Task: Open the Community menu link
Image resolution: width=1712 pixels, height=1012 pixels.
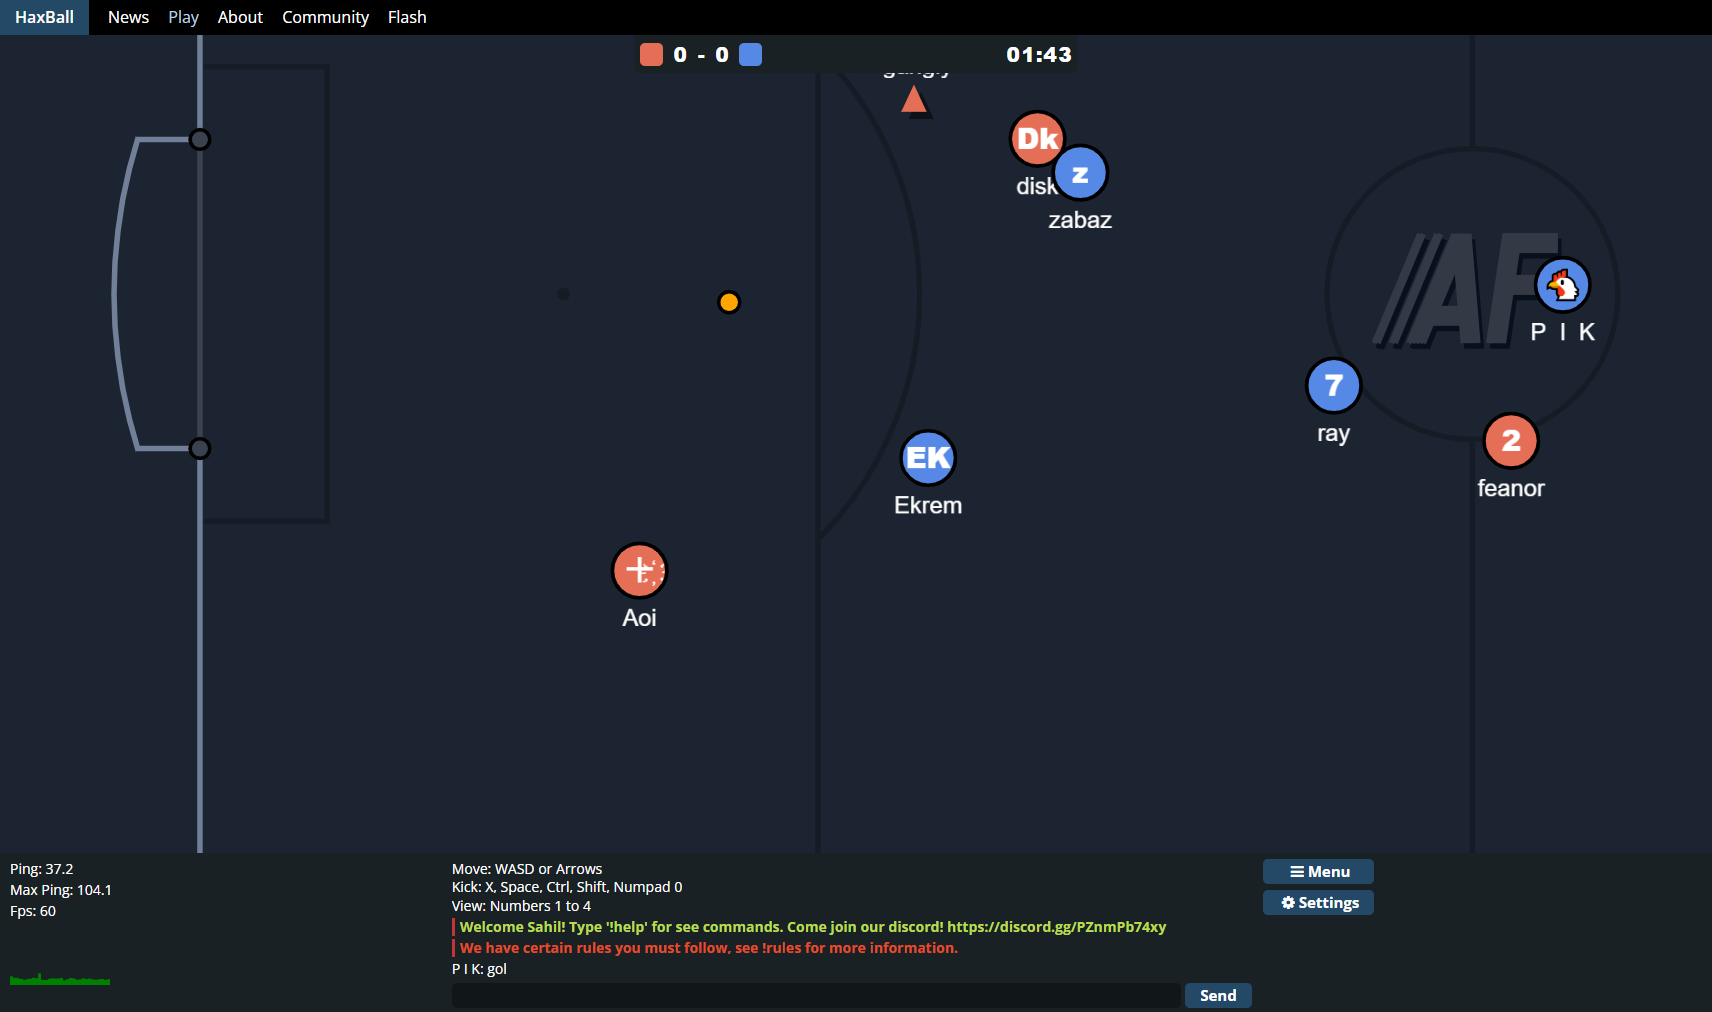Action: tap(325, 17)
